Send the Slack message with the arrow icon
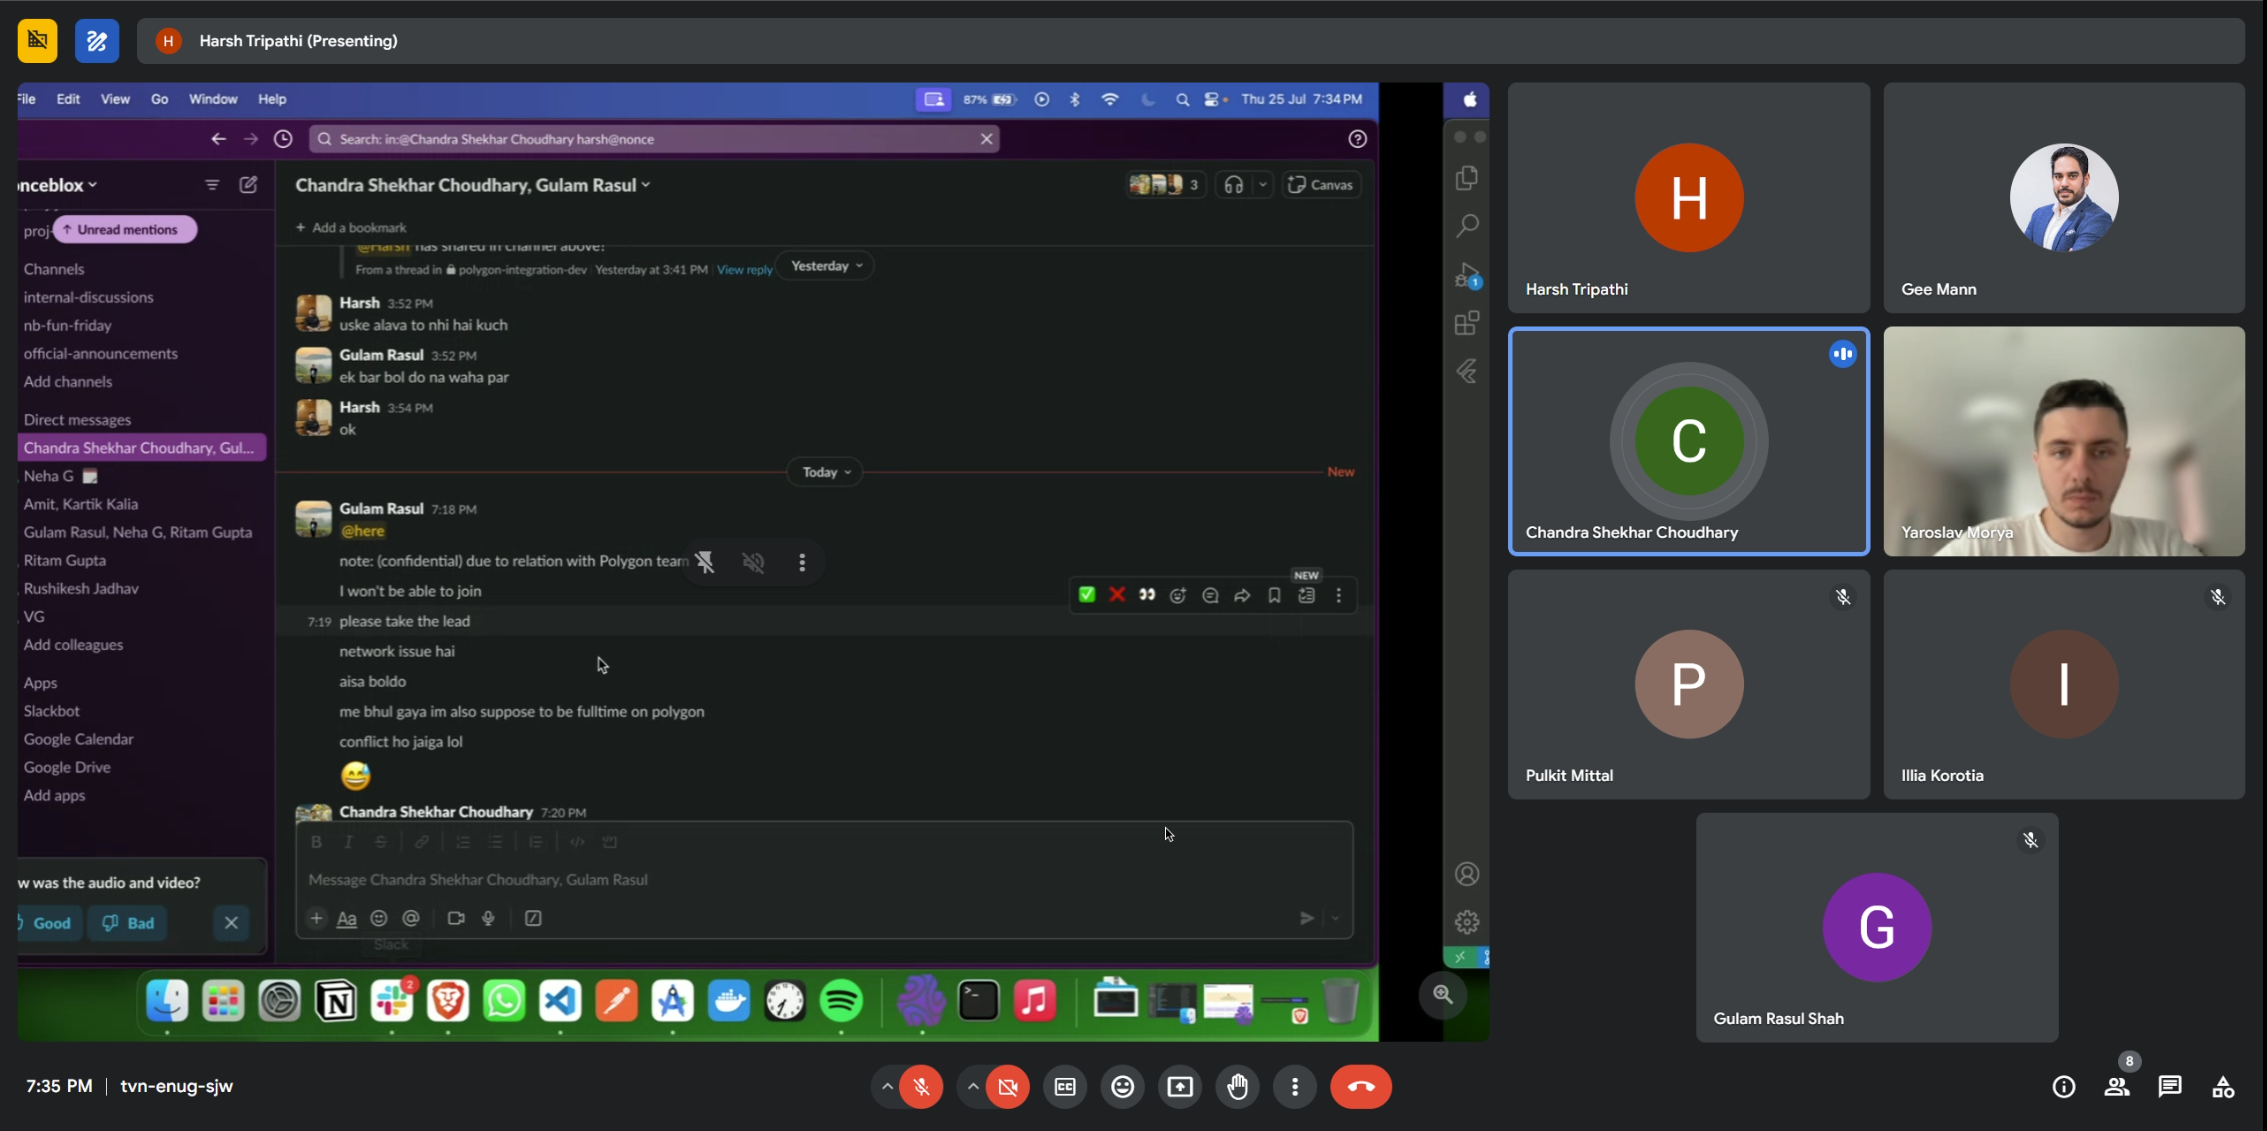The image size is (2267, 1131). tap(1306, 918)
